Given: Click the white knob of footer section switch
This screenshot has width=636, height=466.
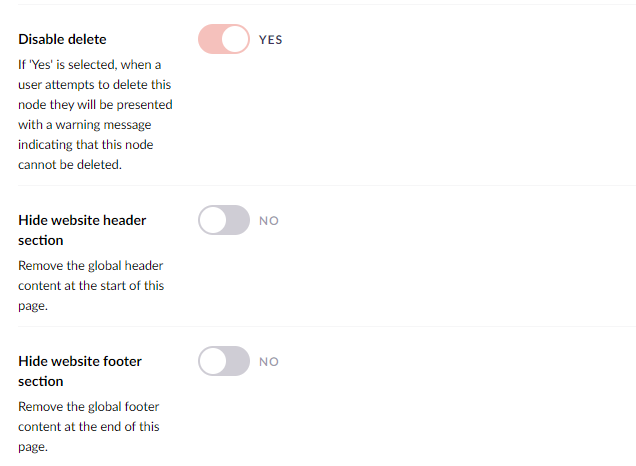Looking at the screenshot, I should [x=213, y=361].
